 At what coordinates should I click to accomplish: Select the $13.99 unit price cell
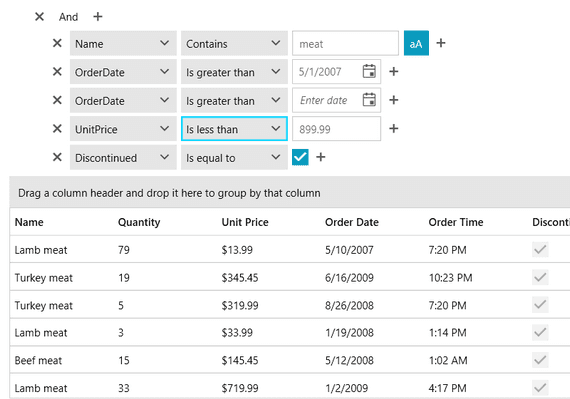click(237, 250)
